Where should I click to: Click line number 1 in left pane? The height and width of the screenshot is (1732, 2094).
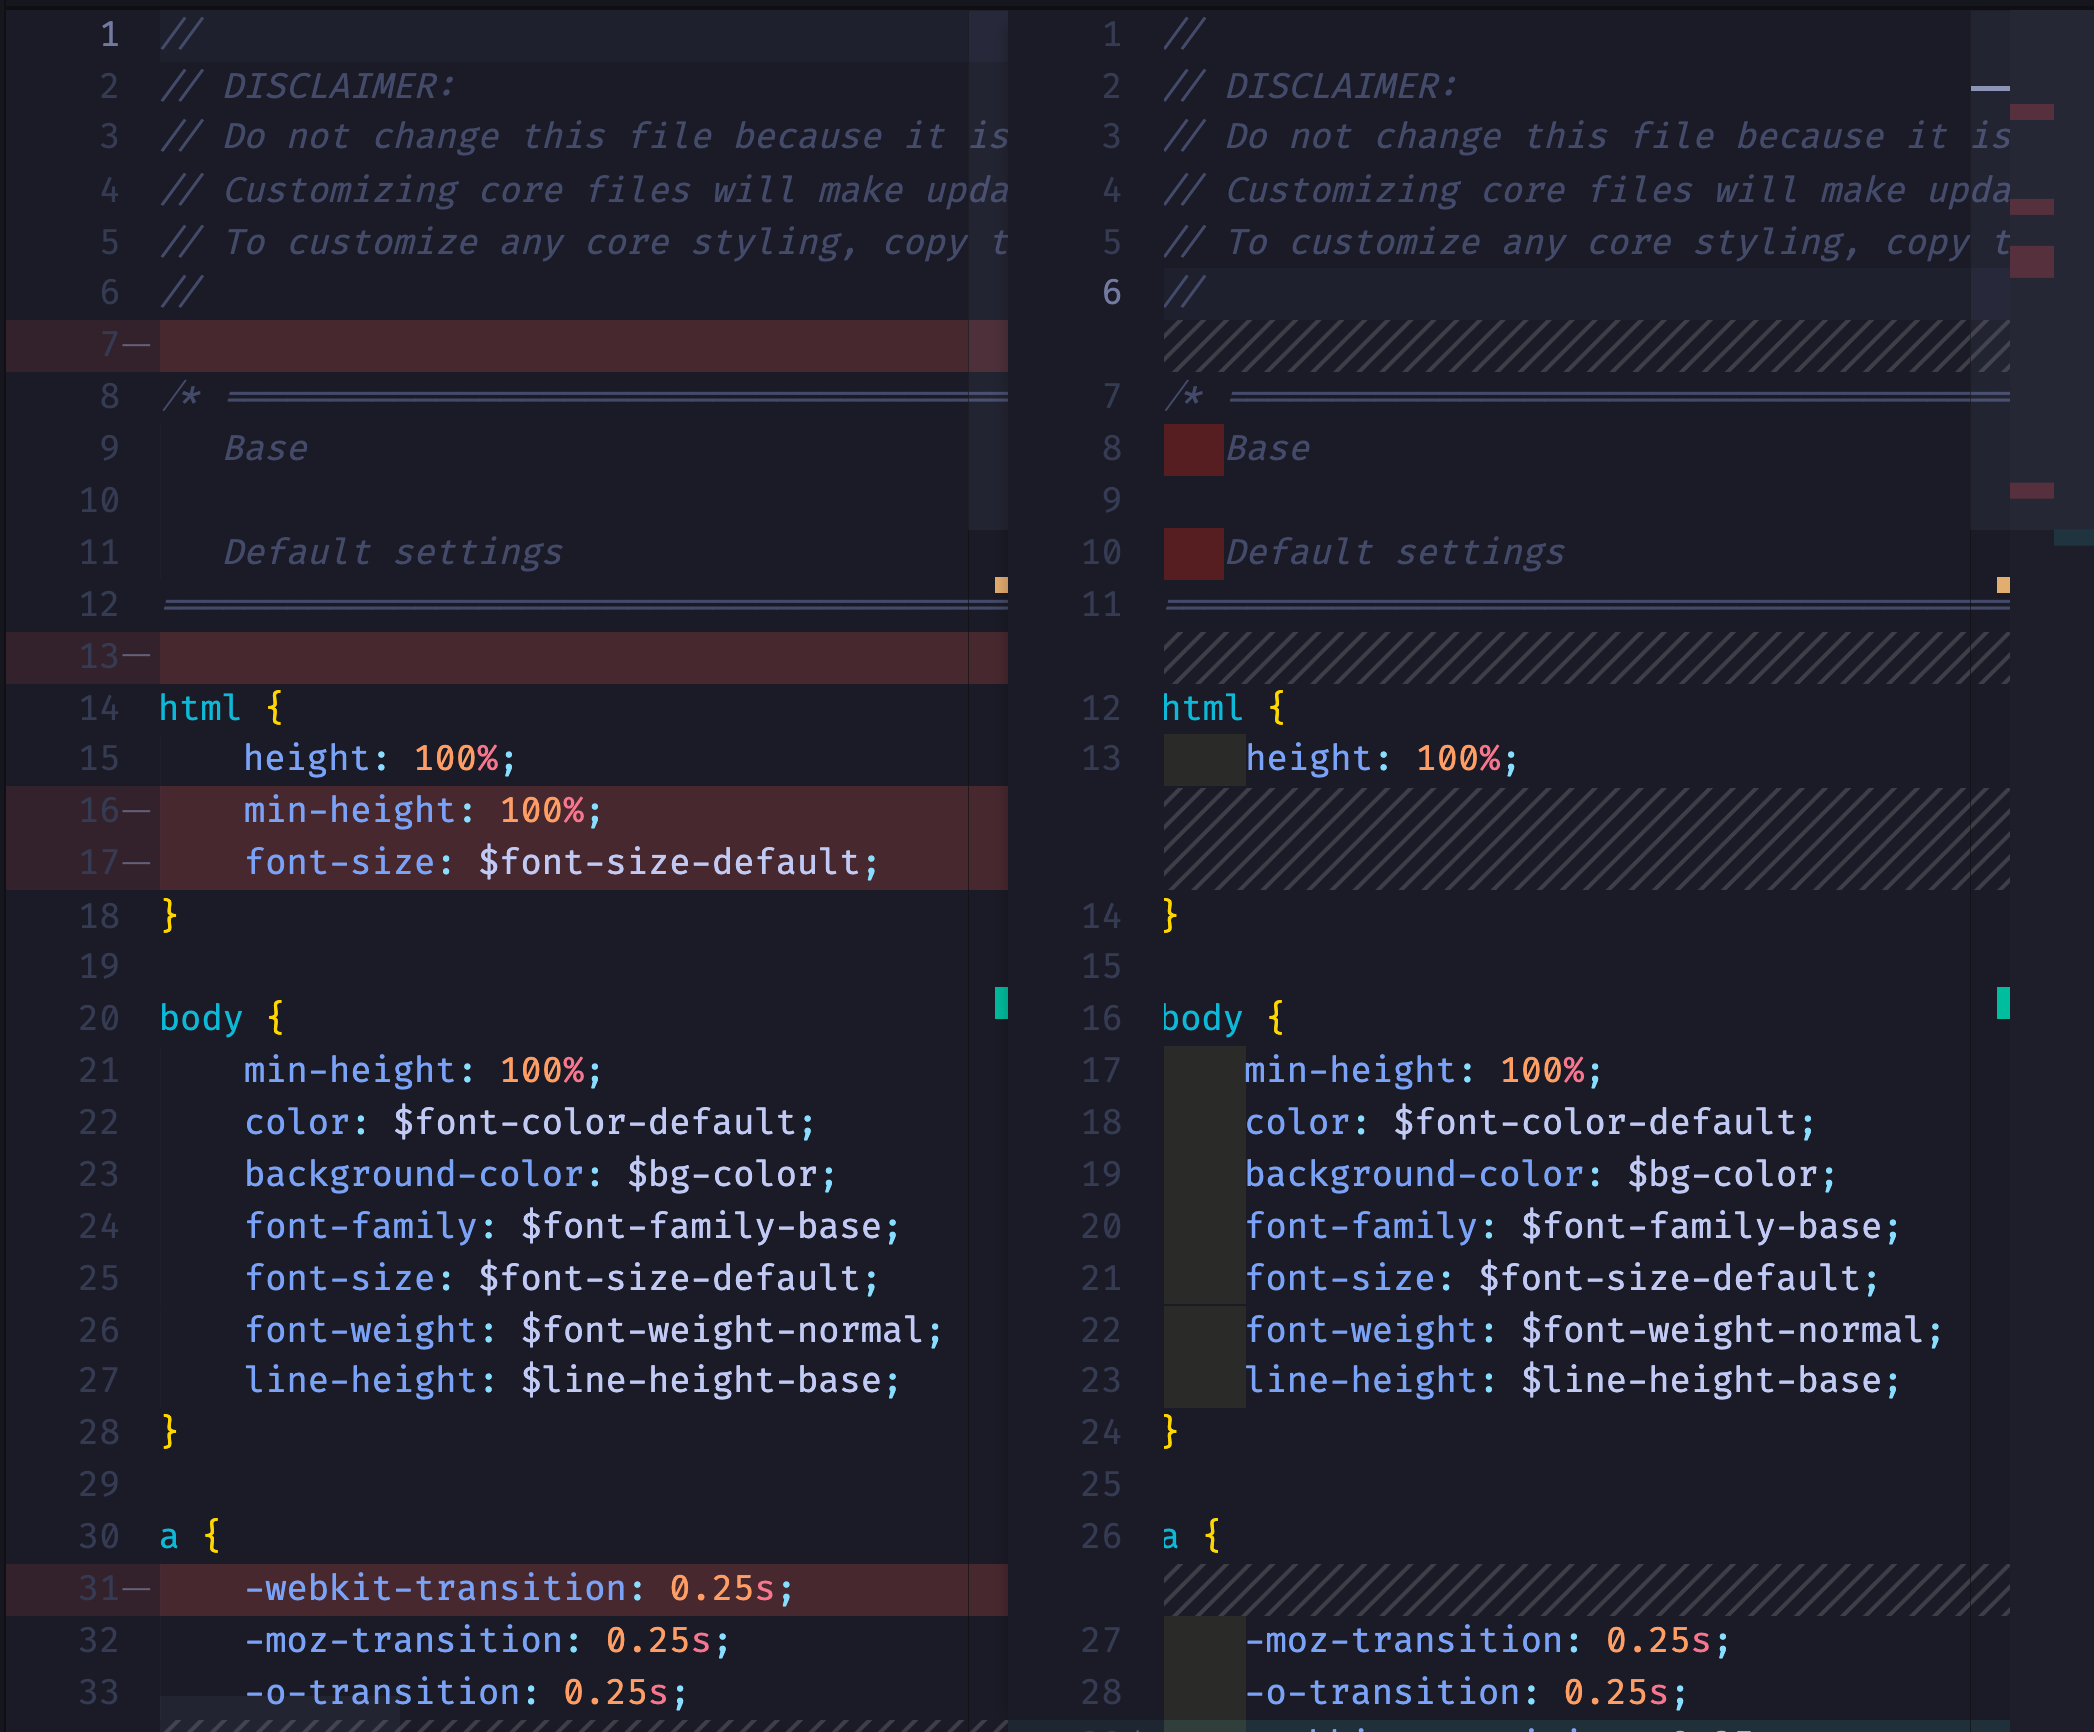tap(110, 35)
